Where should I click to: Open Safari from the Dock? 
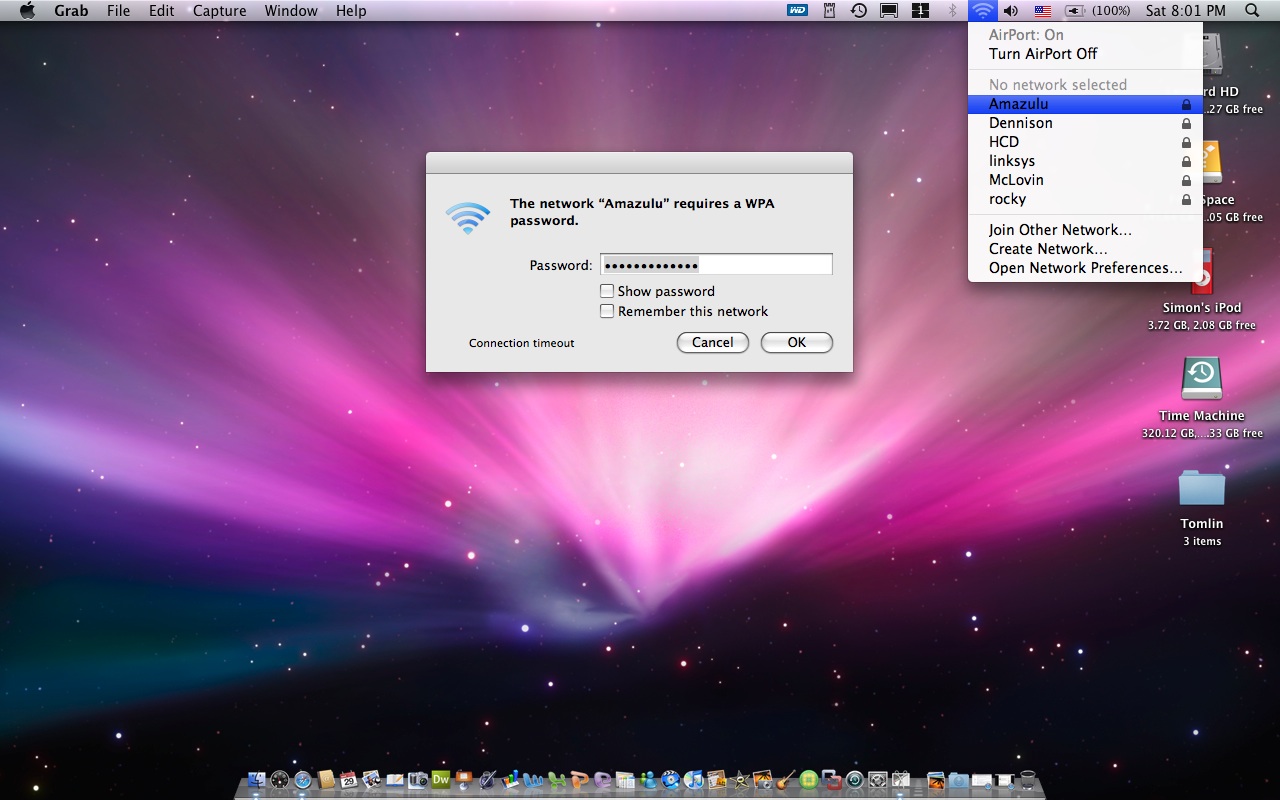pos(303,780)
